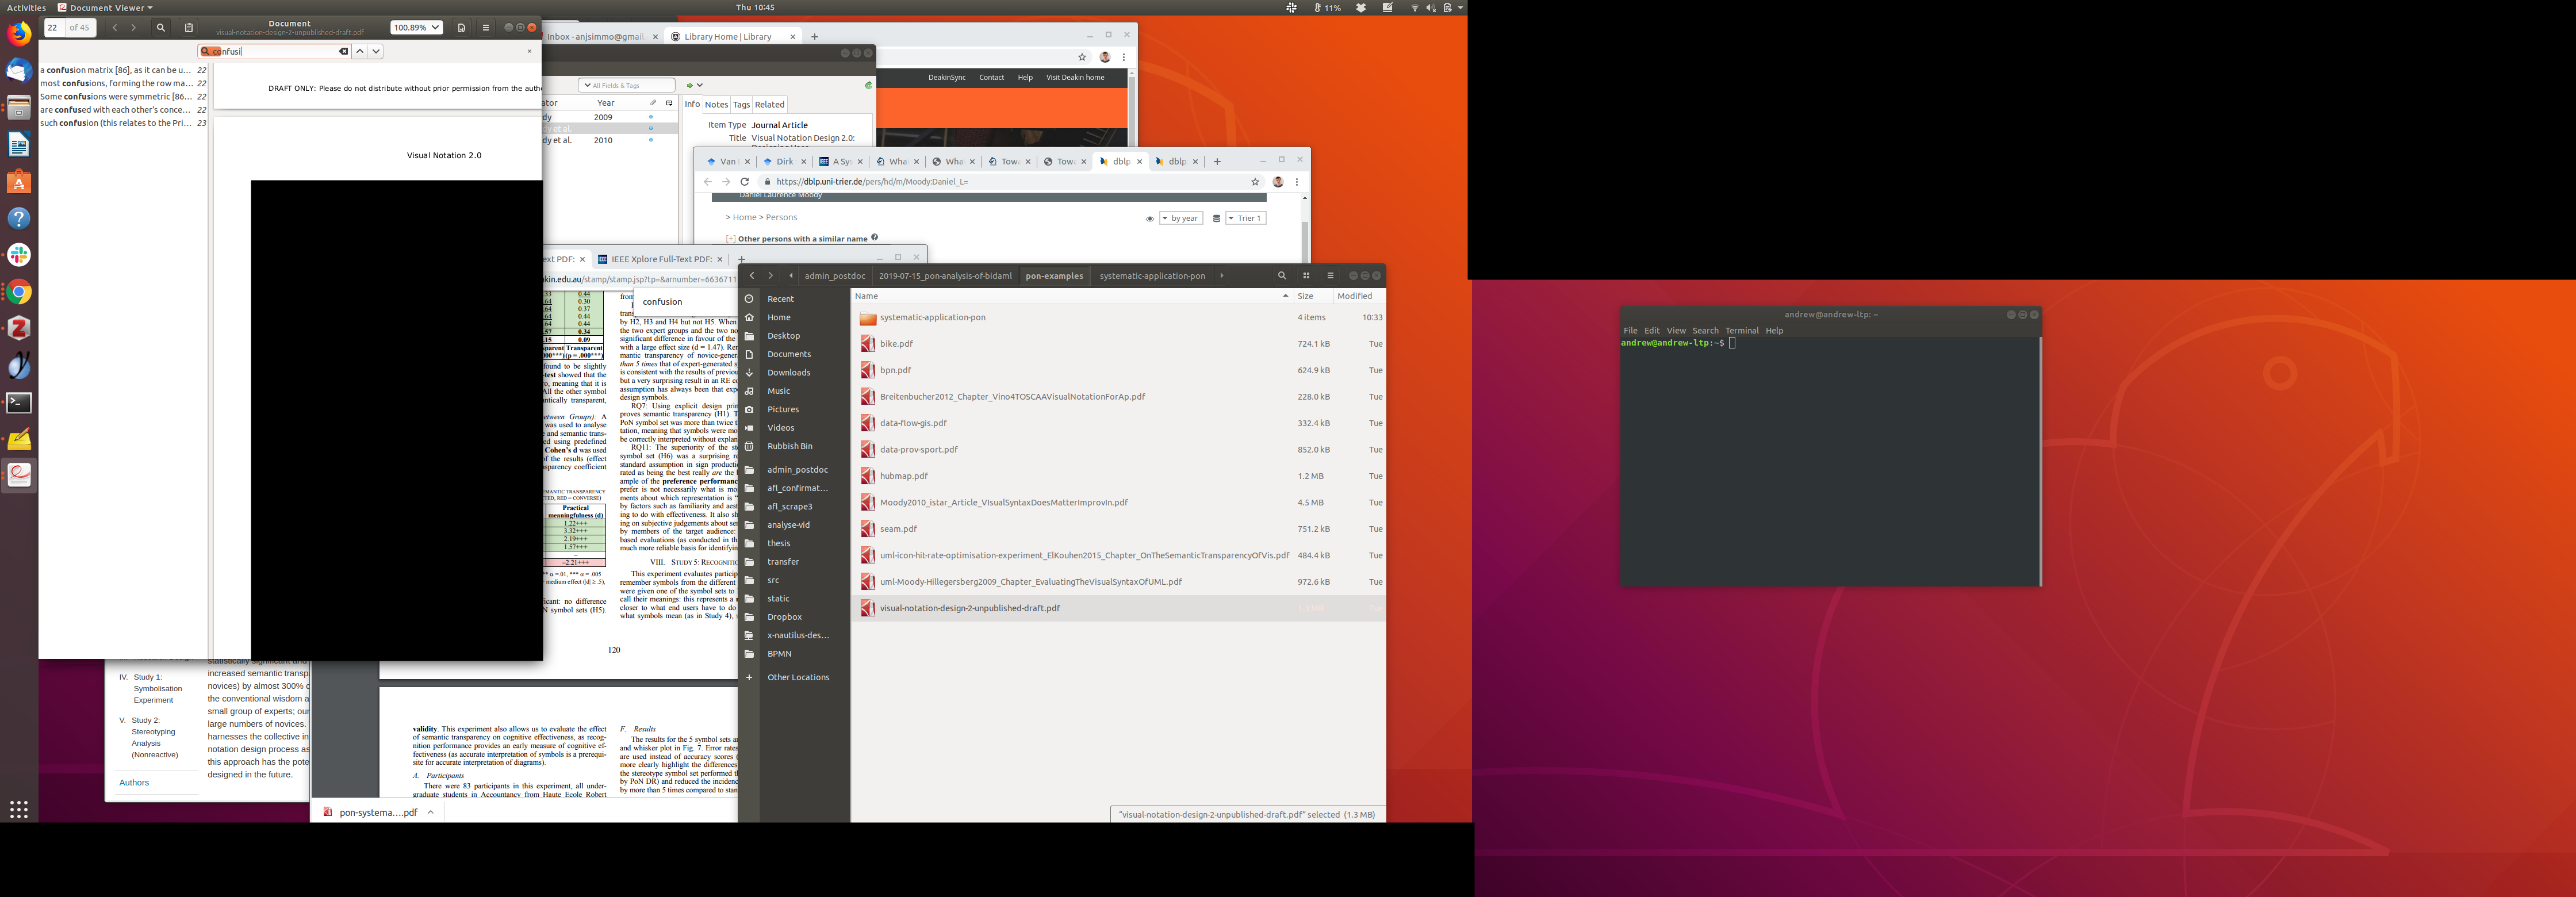Open Document Viewer annotation file options button
The height and width of the screenshot is (897, 2576).
[461, 28]
